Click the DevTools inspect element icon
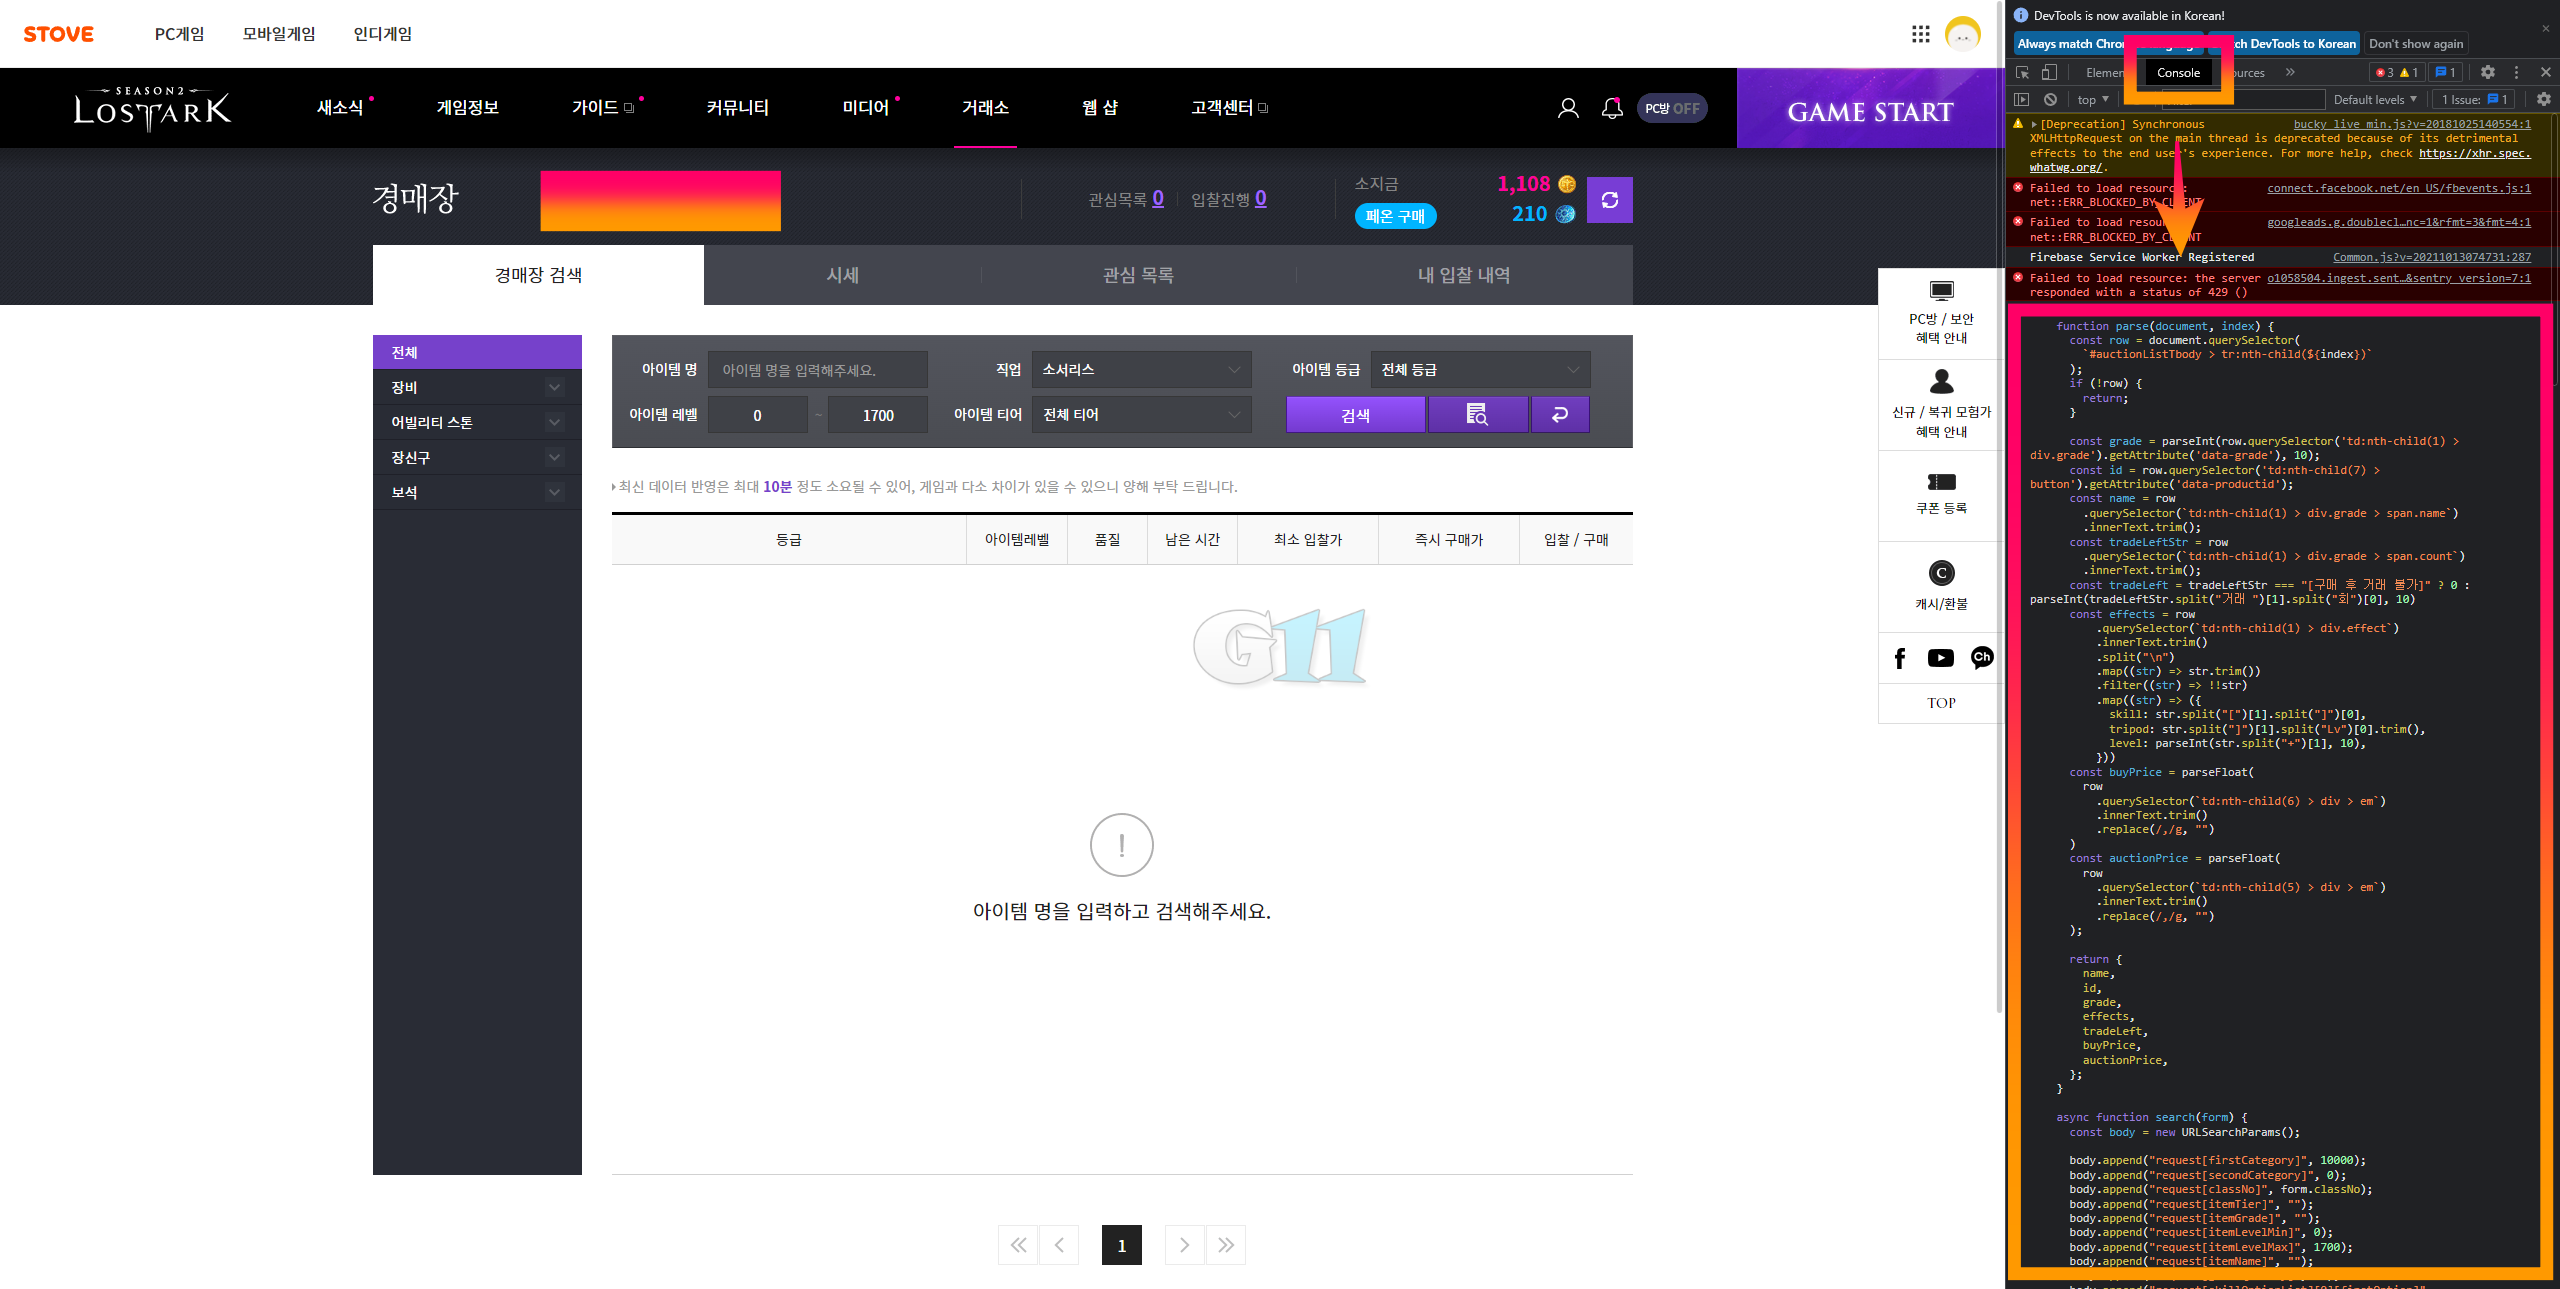 2023,73
